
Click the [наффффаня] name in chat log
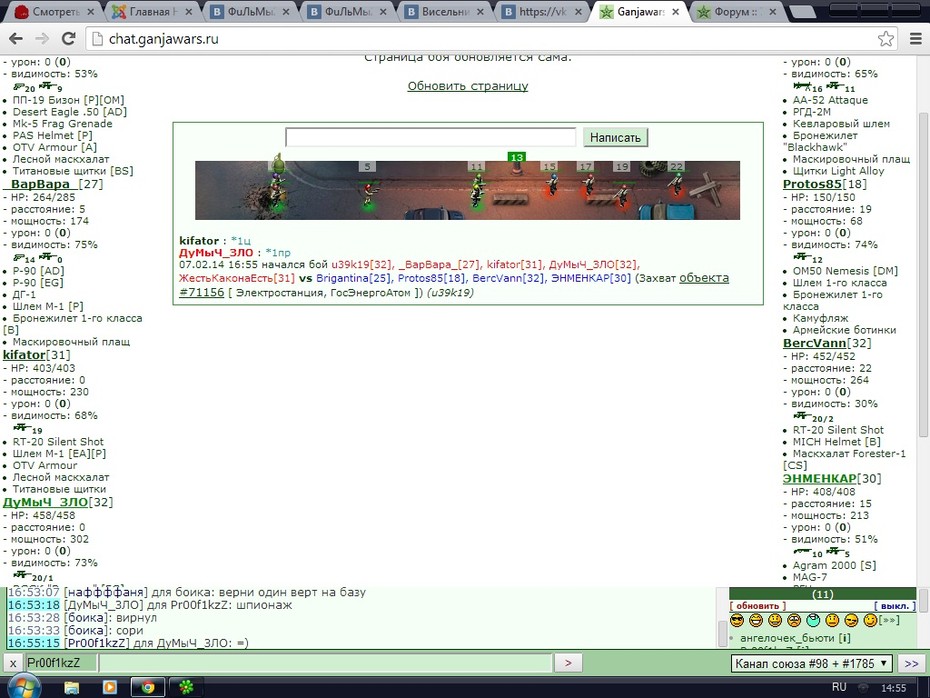105,592
